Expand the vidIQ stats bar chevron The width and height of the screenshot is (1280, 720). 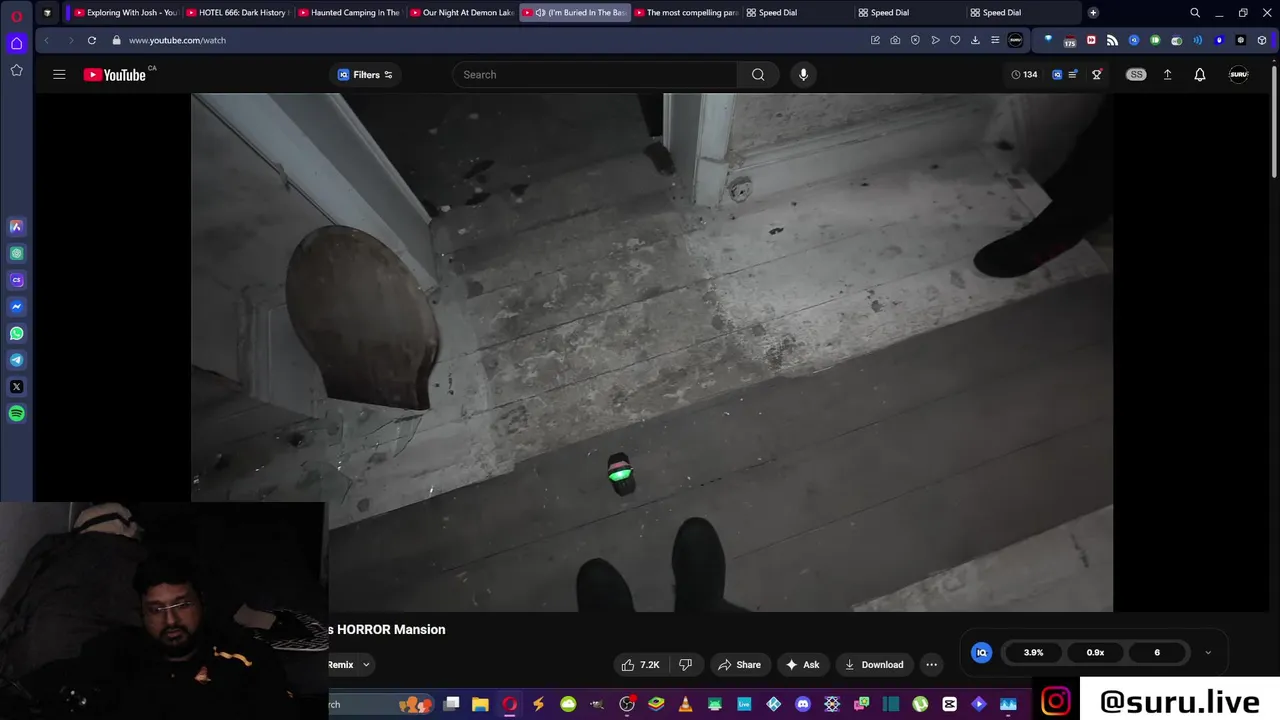1207,653
